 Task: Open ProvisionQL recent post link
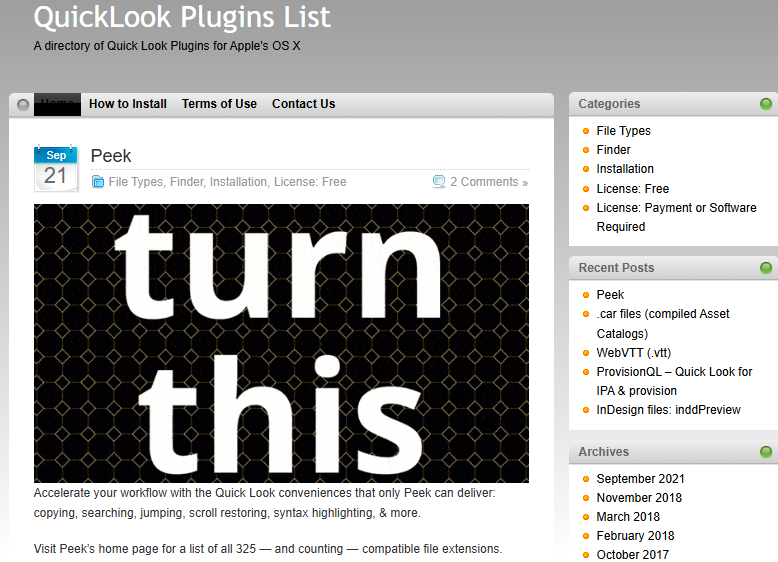[x=674, y=371]
